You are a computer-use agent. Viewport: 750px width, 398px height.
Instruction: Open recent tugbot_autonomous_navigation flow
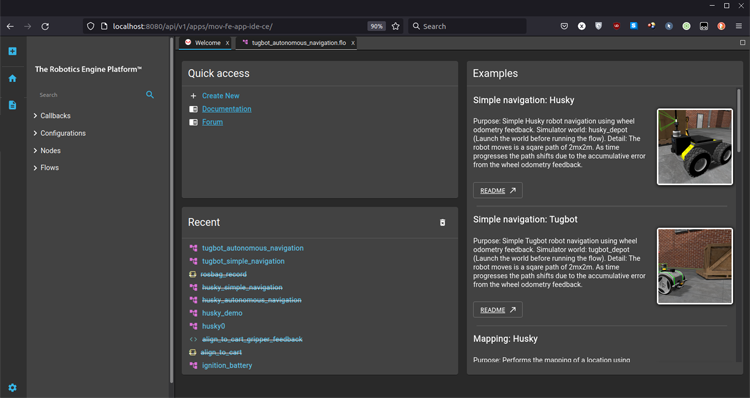253,248
